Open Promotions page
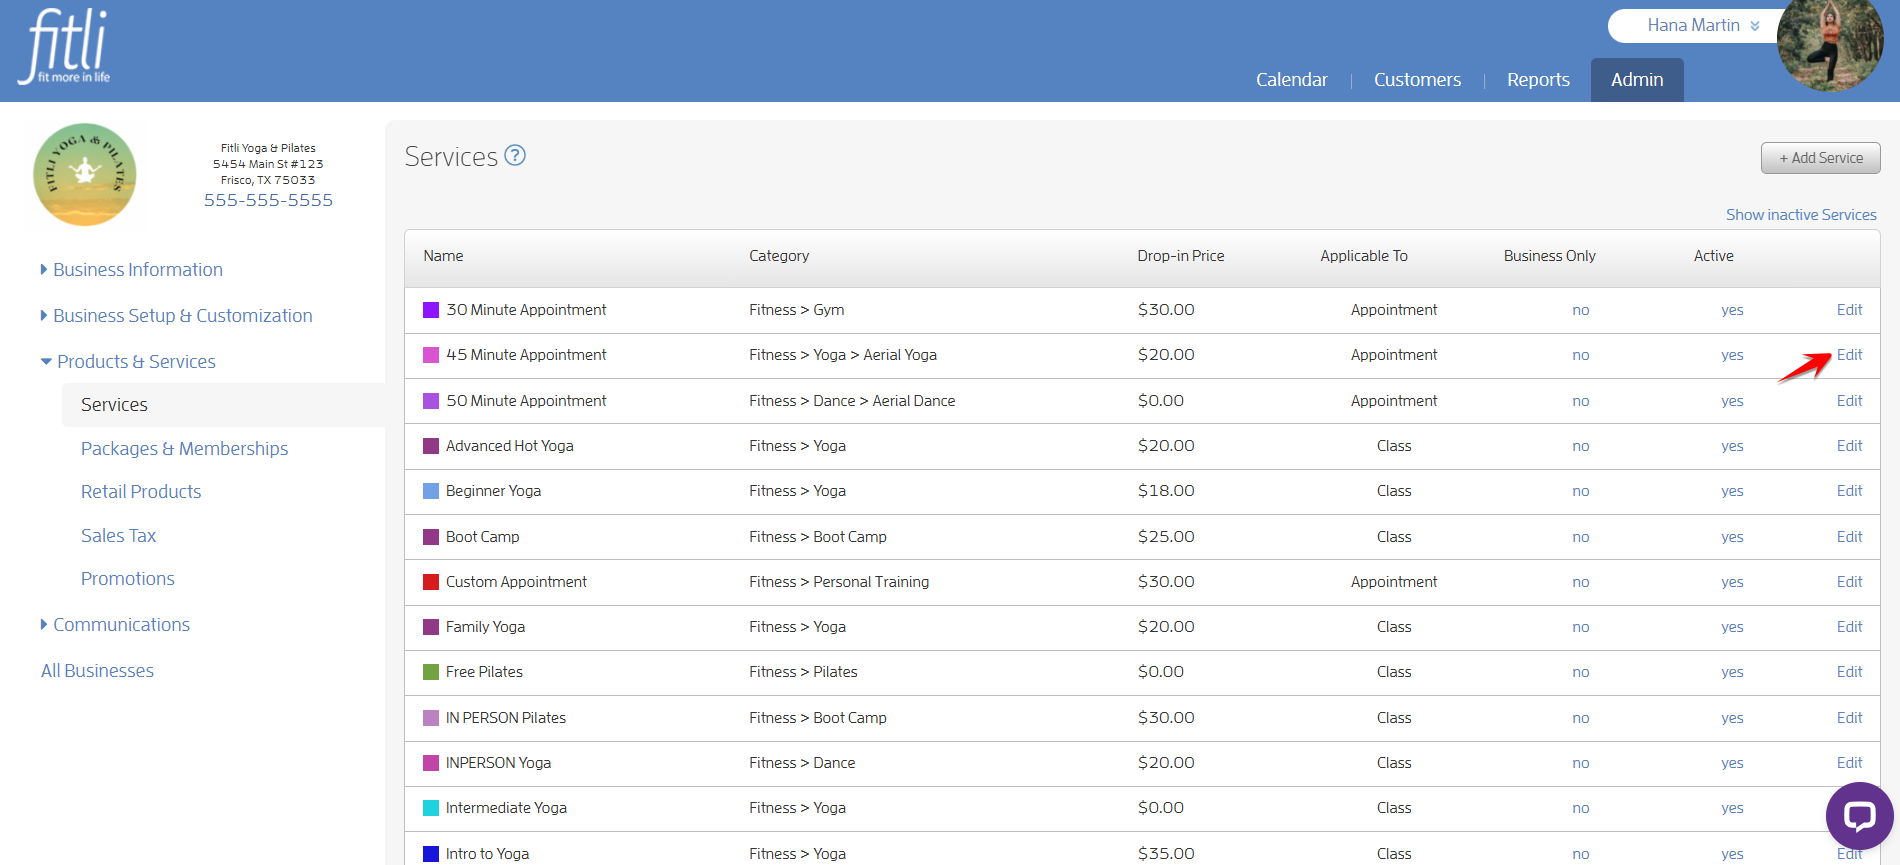 (x=127, y=579)
